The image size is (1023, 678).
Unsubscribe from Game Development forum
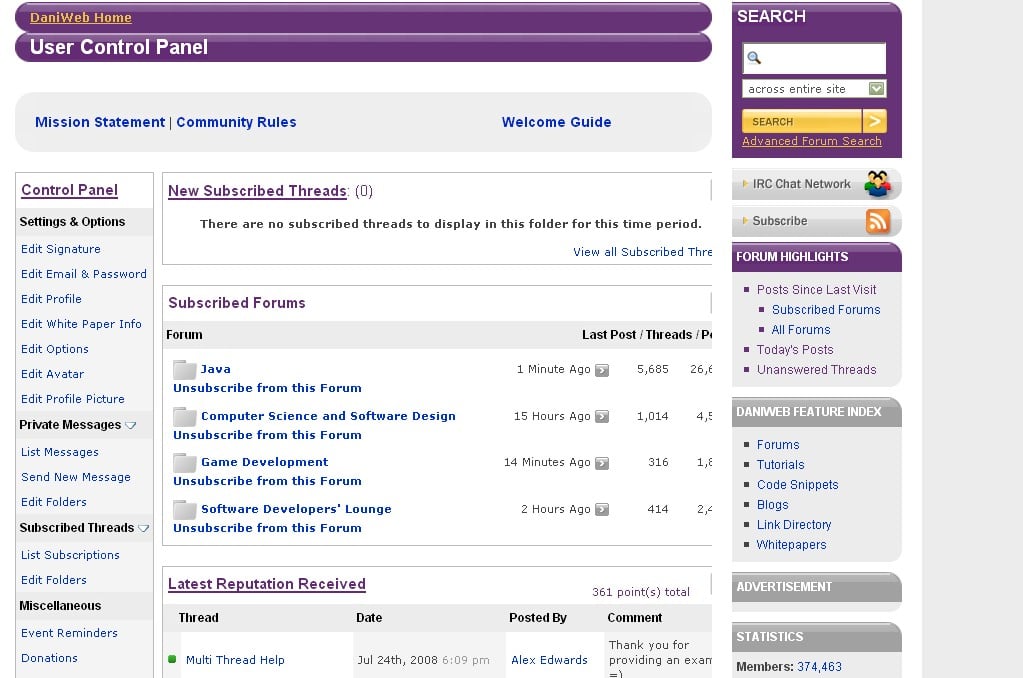click(x=267, y=481)
